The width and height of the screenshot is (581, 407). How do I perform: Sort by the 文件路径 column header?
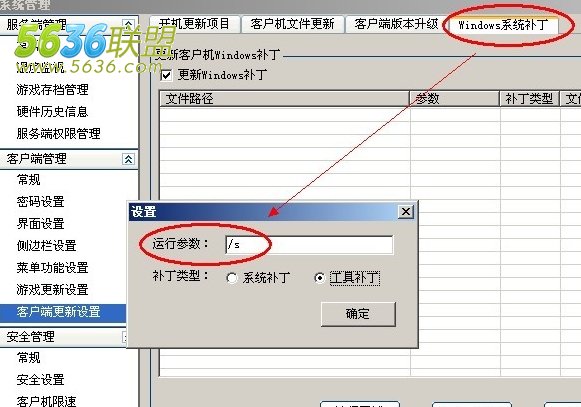point(285,99)
